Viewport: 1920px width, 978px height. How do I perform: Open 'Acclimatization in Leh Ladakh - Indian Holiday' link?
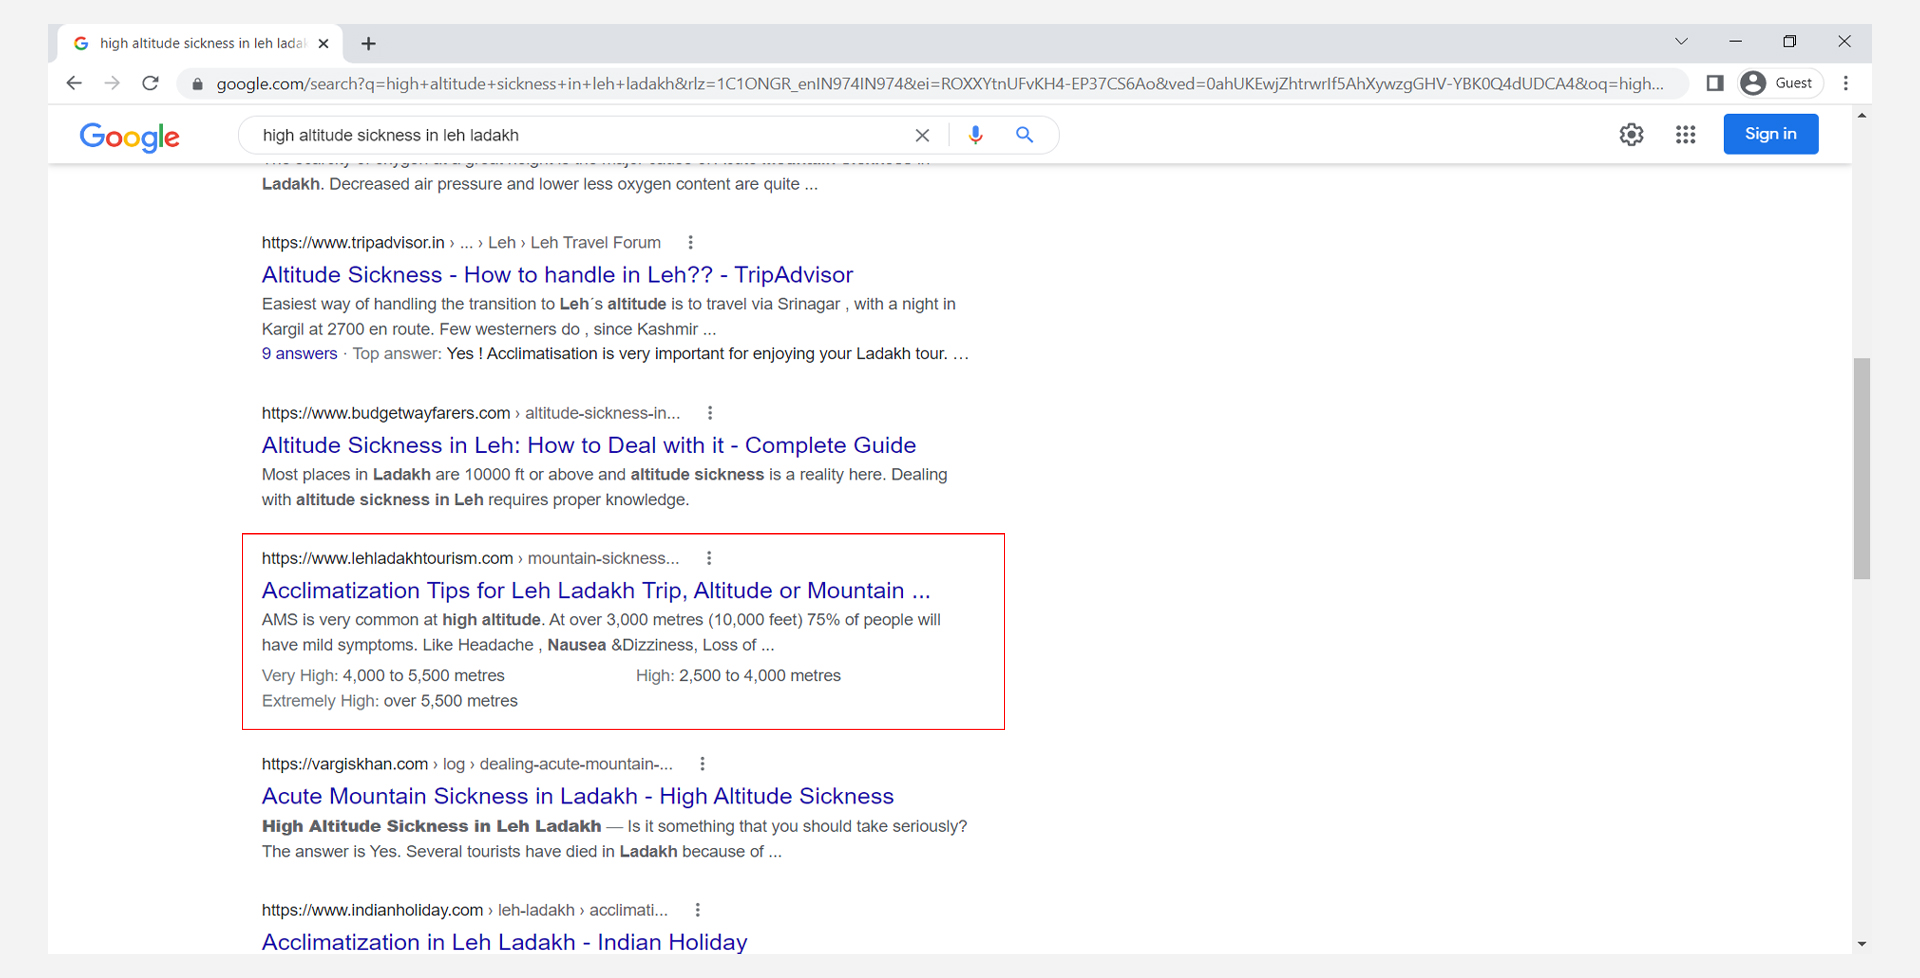(x=505, y=942)
